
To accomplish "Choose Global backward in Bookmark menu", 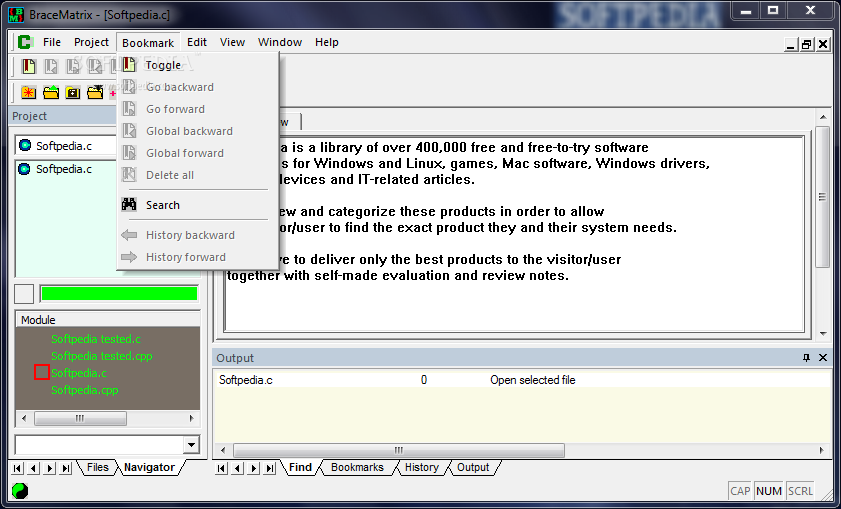I will point(197,131).
